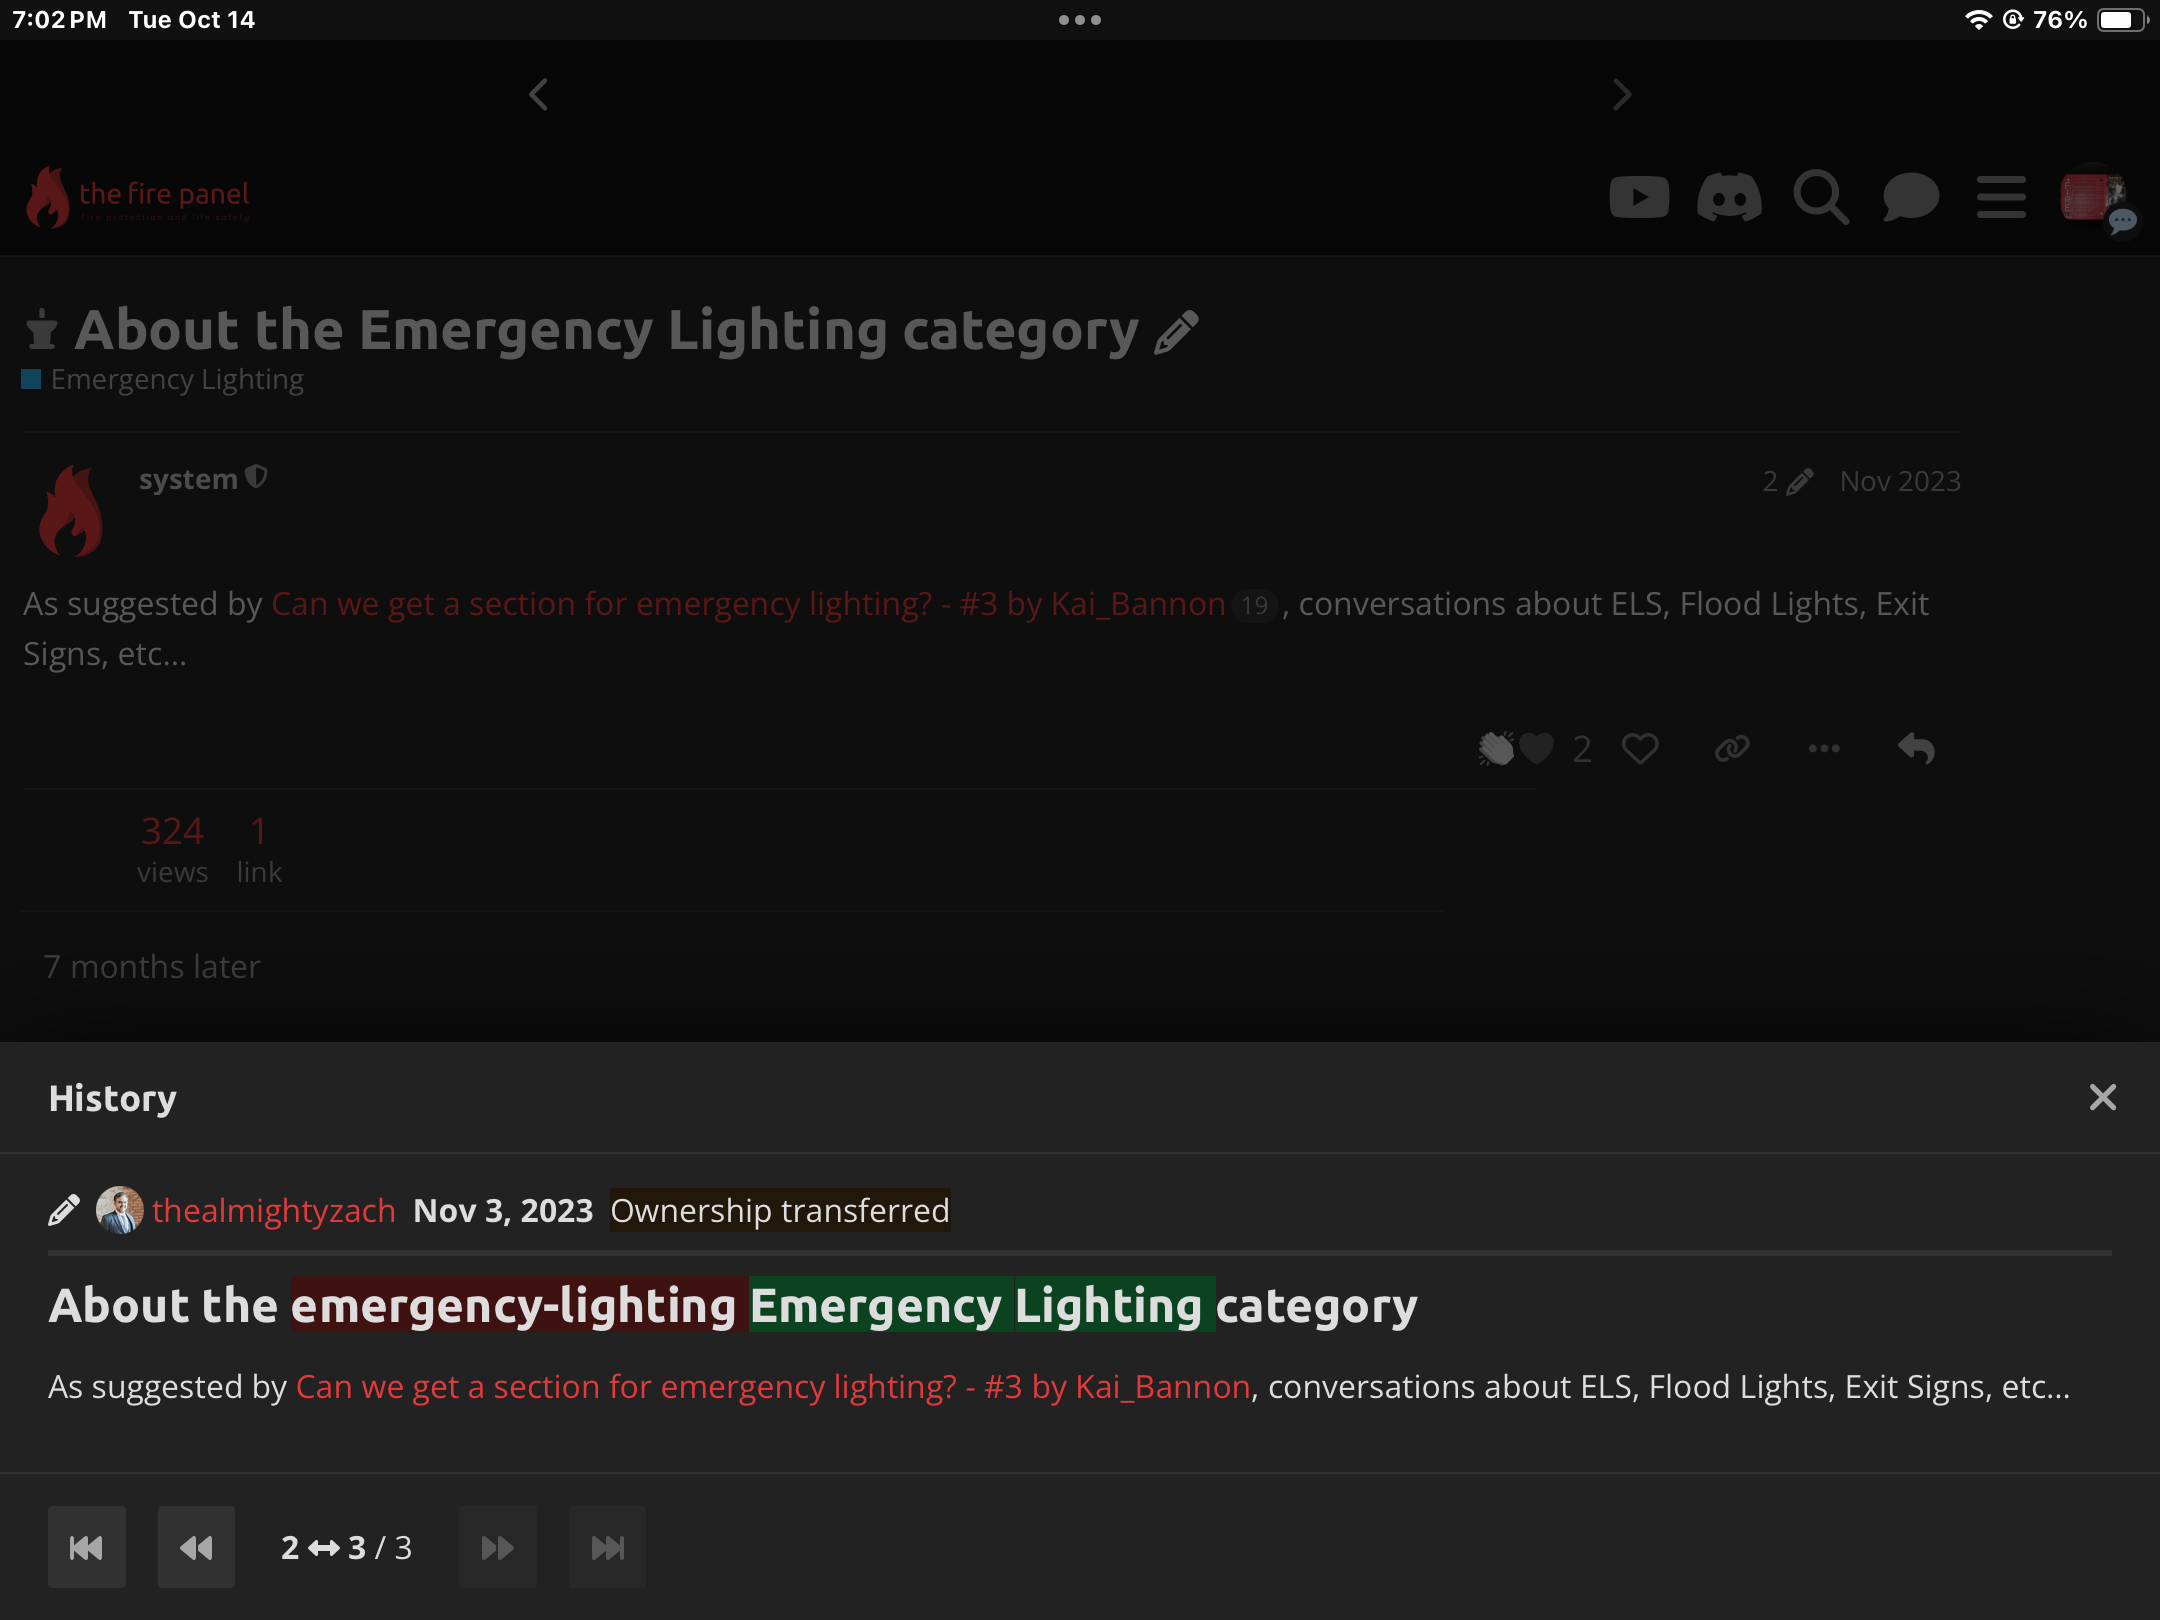Image resolution: width=2160 pixels, height=1620 pixels.
Task: Open the hamburger menu in header
Action: (2001, 197)
